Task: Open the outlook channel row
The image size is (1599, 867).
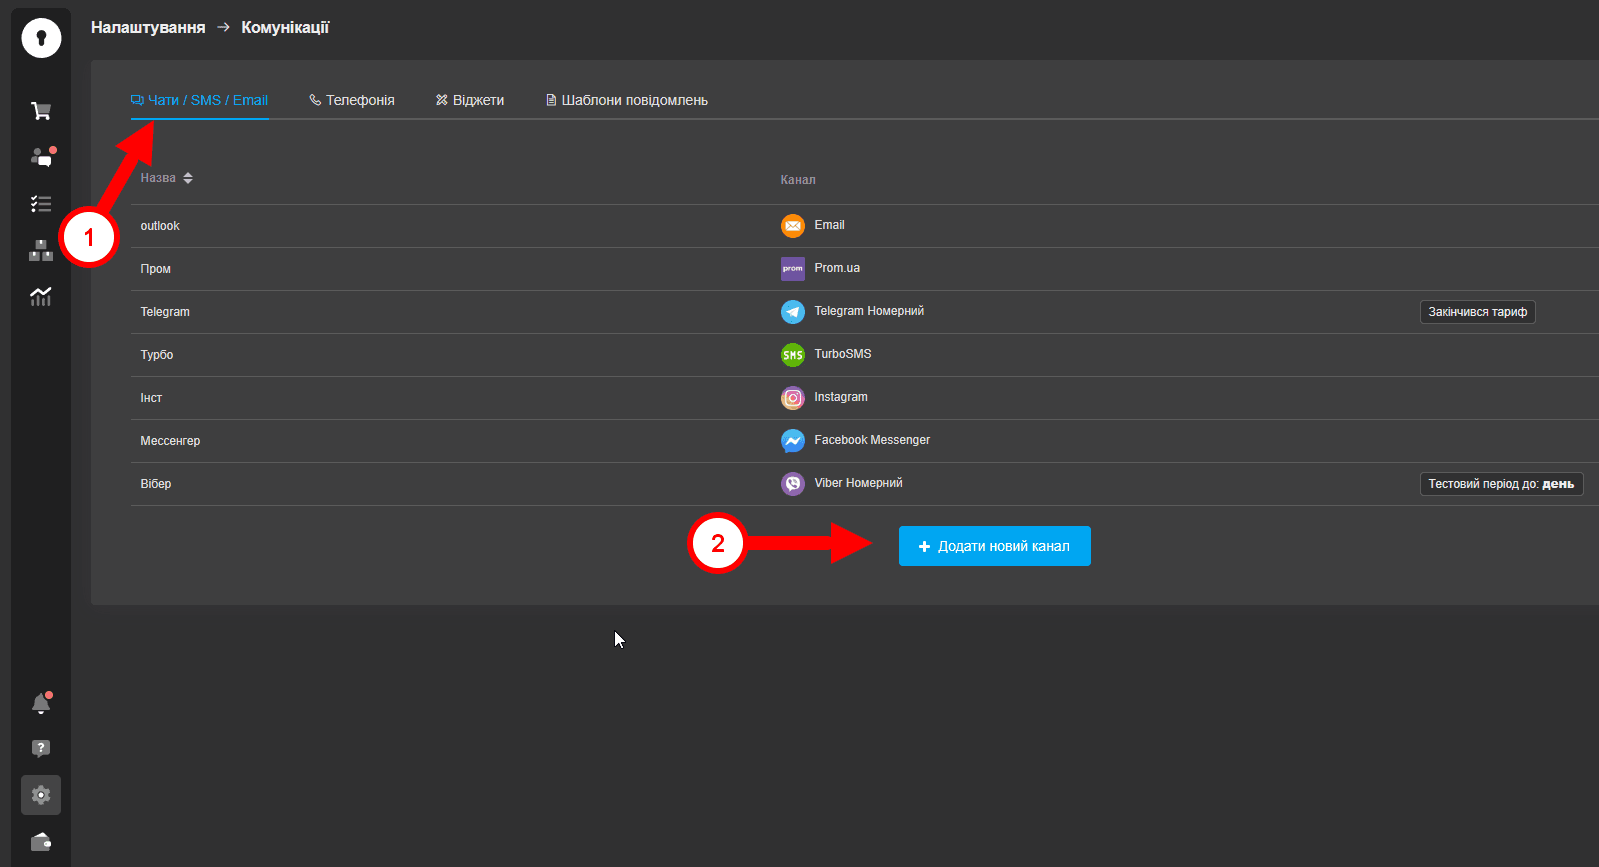Action: pyautogui.click(x=864, y=226)
